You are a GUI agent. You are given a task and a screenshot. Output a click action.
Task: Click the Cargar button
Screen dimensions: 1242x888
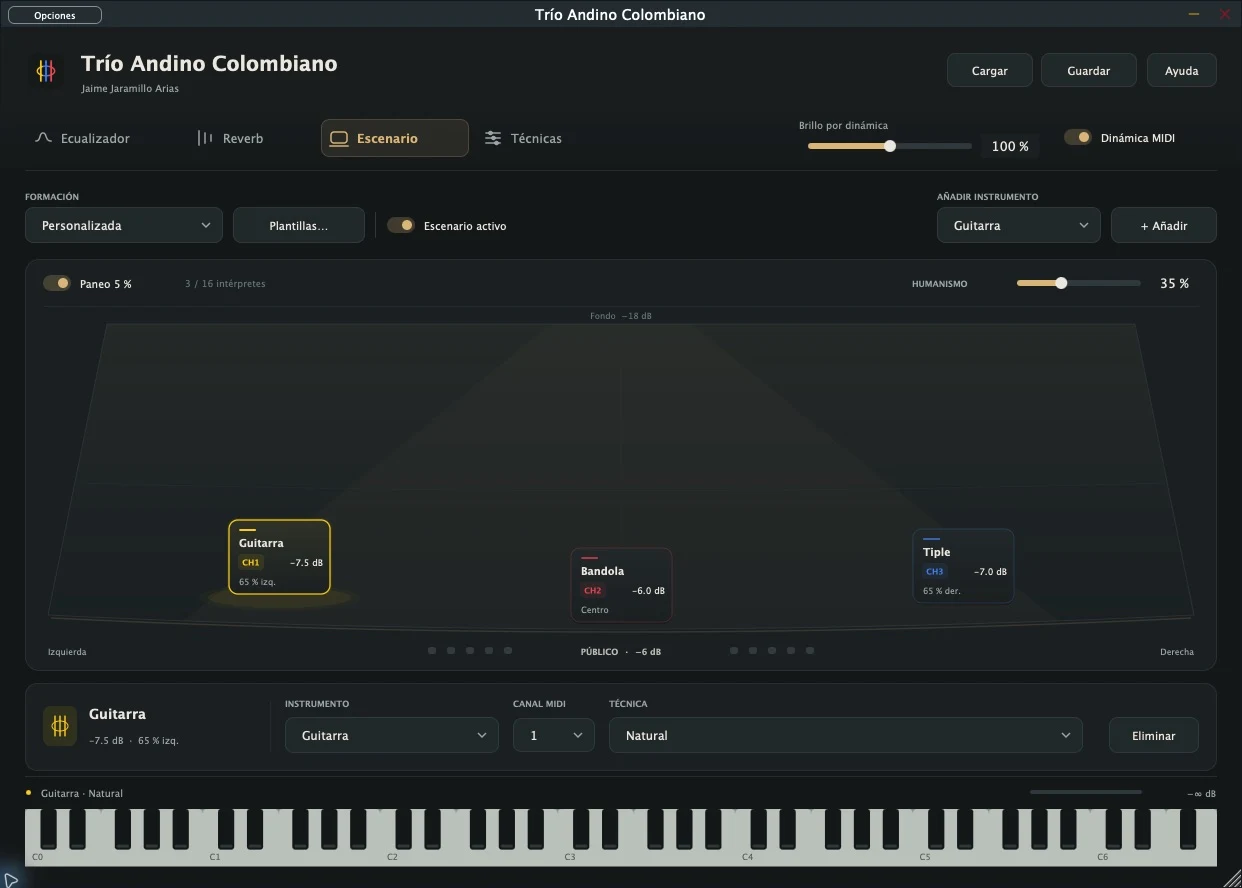[990, 71]
